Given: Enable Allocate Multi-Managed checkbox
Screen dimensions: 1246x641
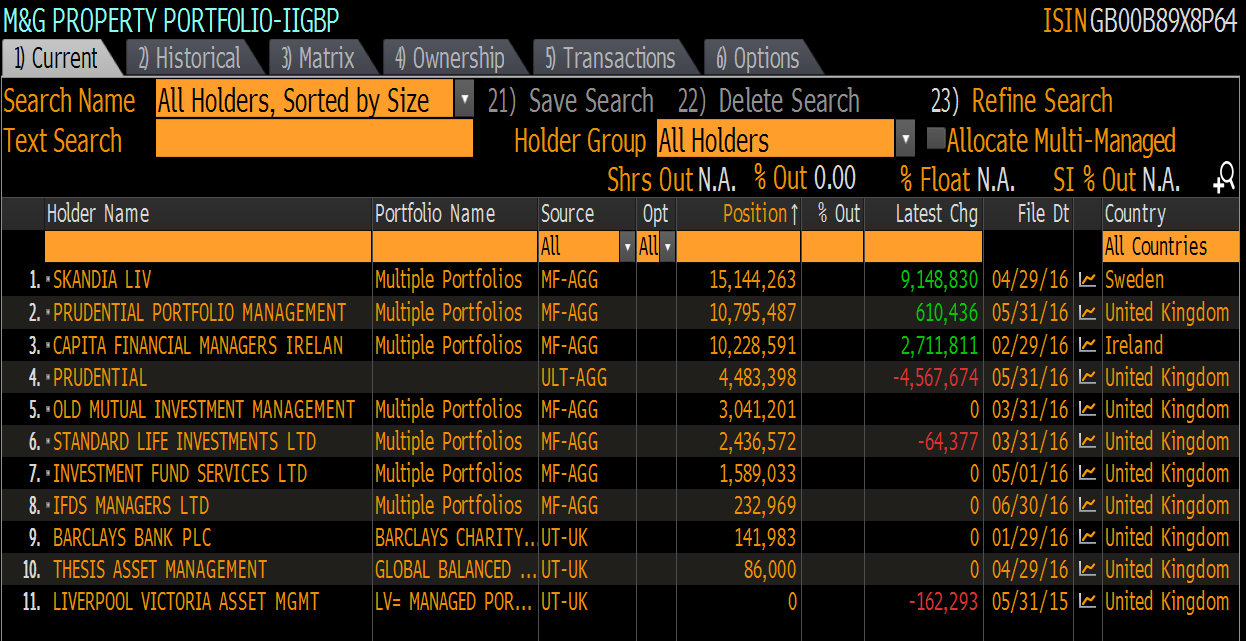Looking at the screenshot, I should (x=935, y=139).
